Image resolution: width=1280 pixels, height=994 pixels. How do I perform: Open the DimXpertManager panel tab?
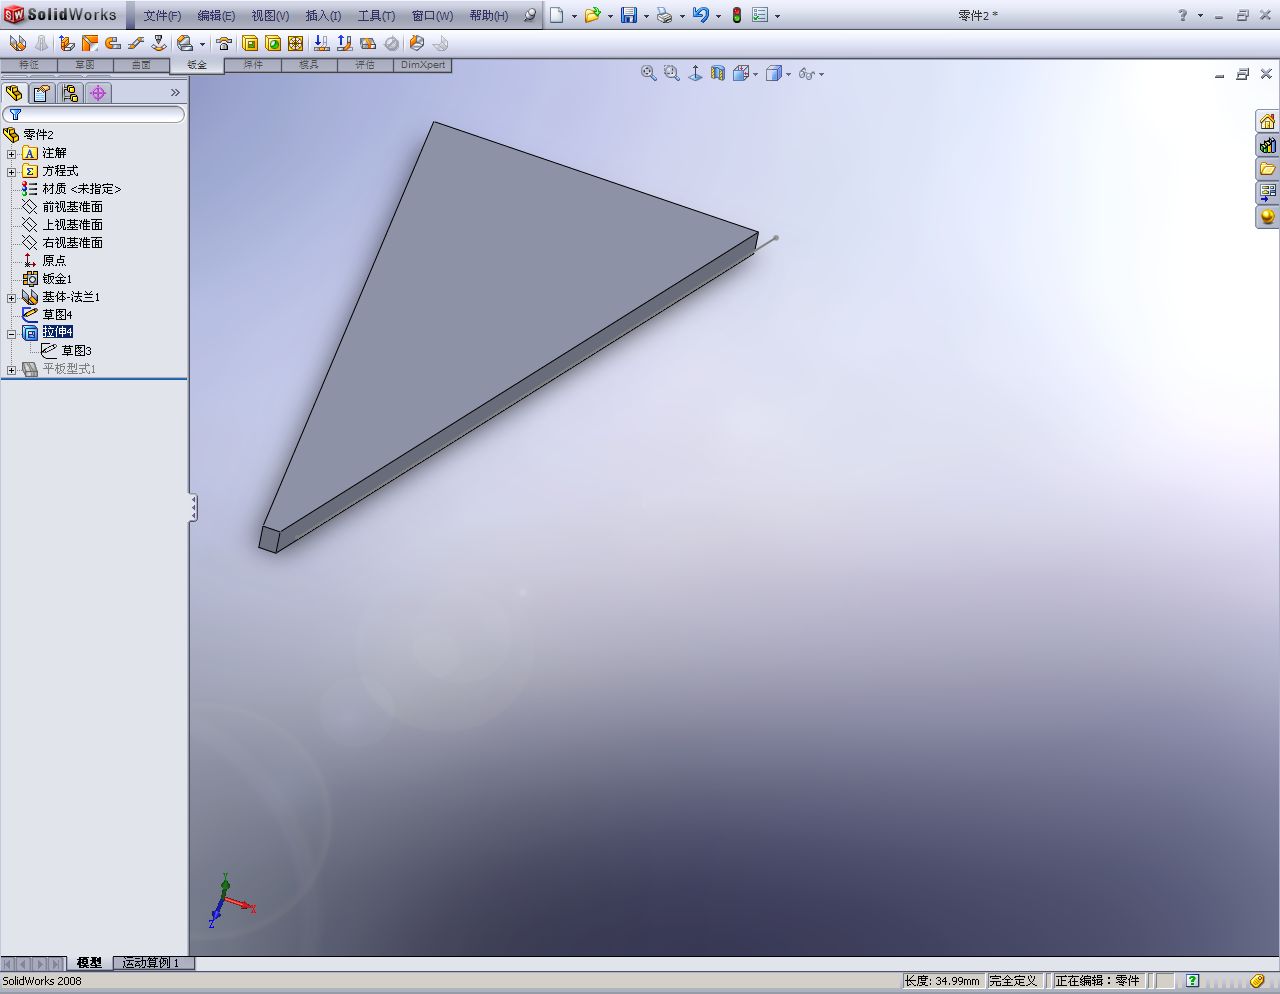coord(98,93)
